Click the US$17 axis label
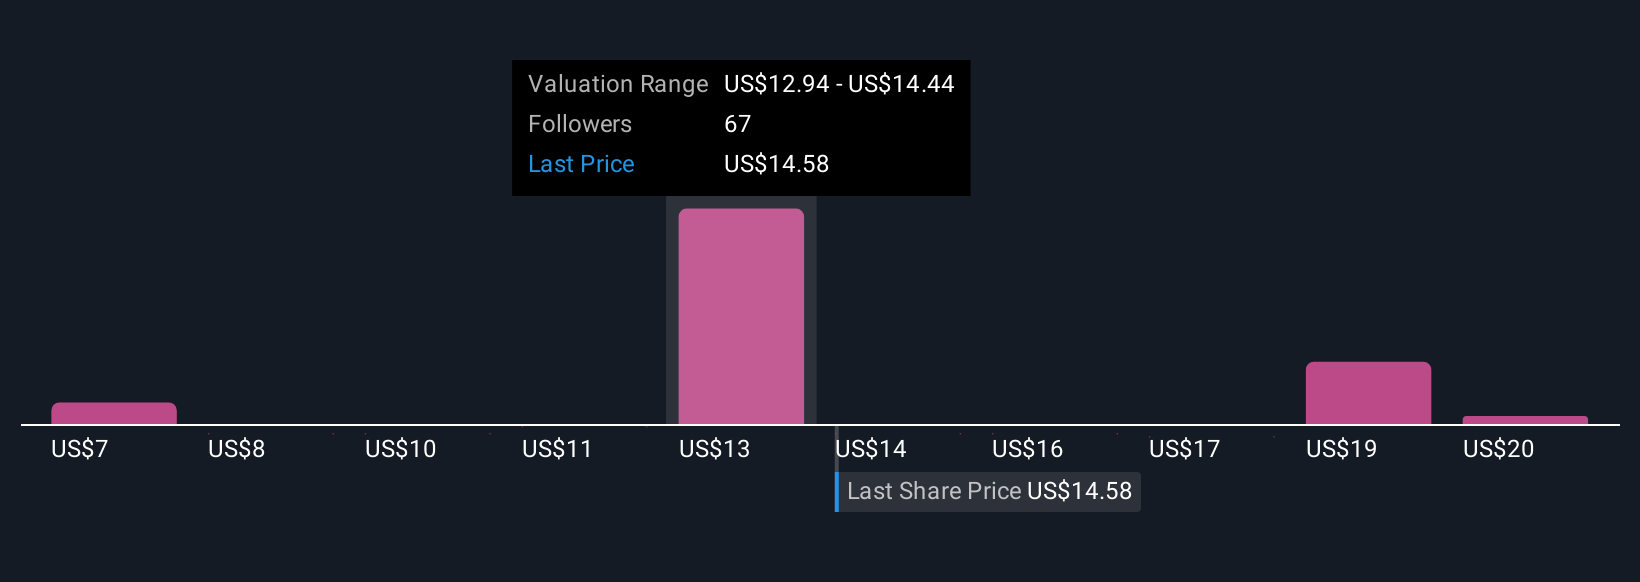Screen dimensions: 1640x582 click(1185, 449)
